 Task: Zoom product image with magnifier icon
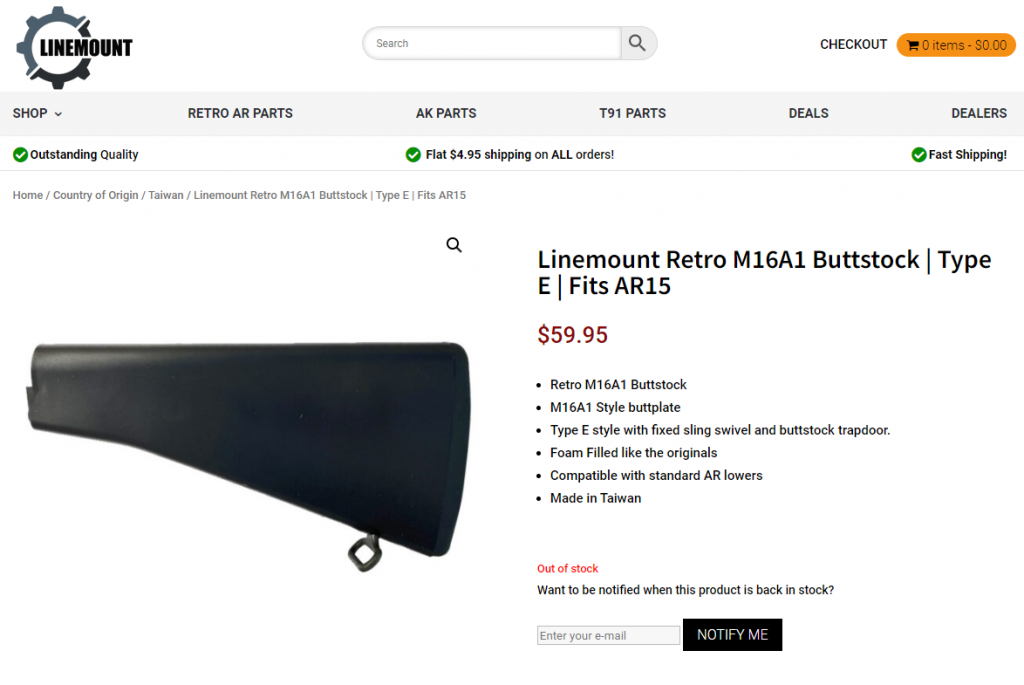(x=454, y=245)
